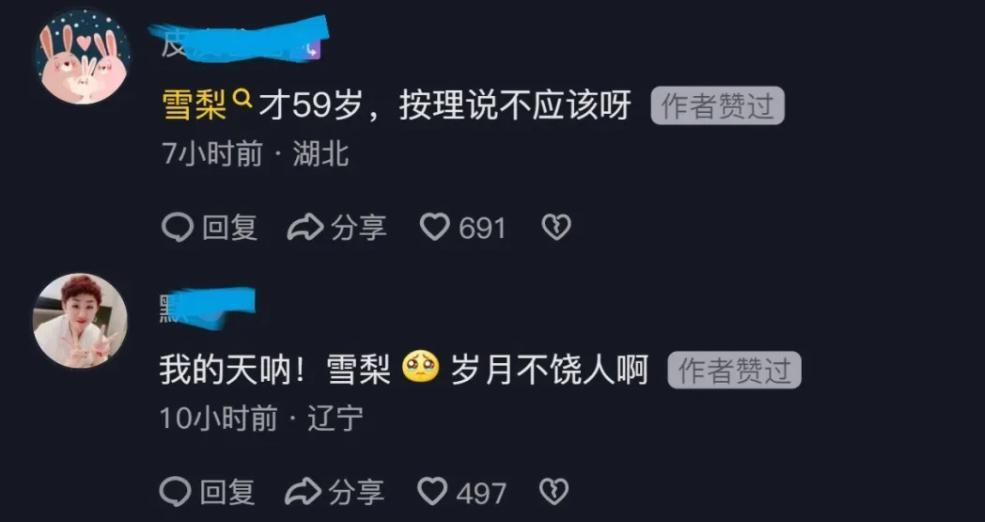Click 作者赞过 tag on the second comment
This screenshot has height=522, width=985.
tap(734, 371)
